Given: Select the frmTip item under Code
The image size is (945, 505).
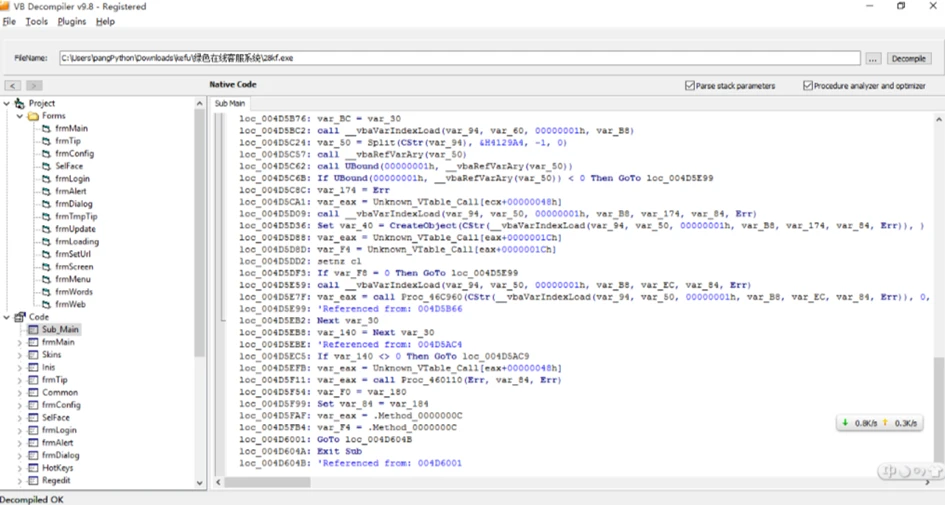Looking at the screenshot, I should pyautogui.click(x=54, y=380).
